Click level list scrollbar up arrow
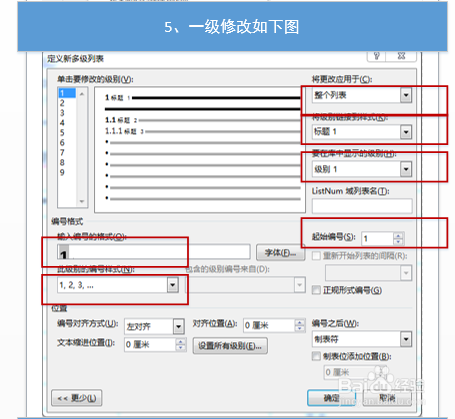The image size is (455, 419). point(82,94)
